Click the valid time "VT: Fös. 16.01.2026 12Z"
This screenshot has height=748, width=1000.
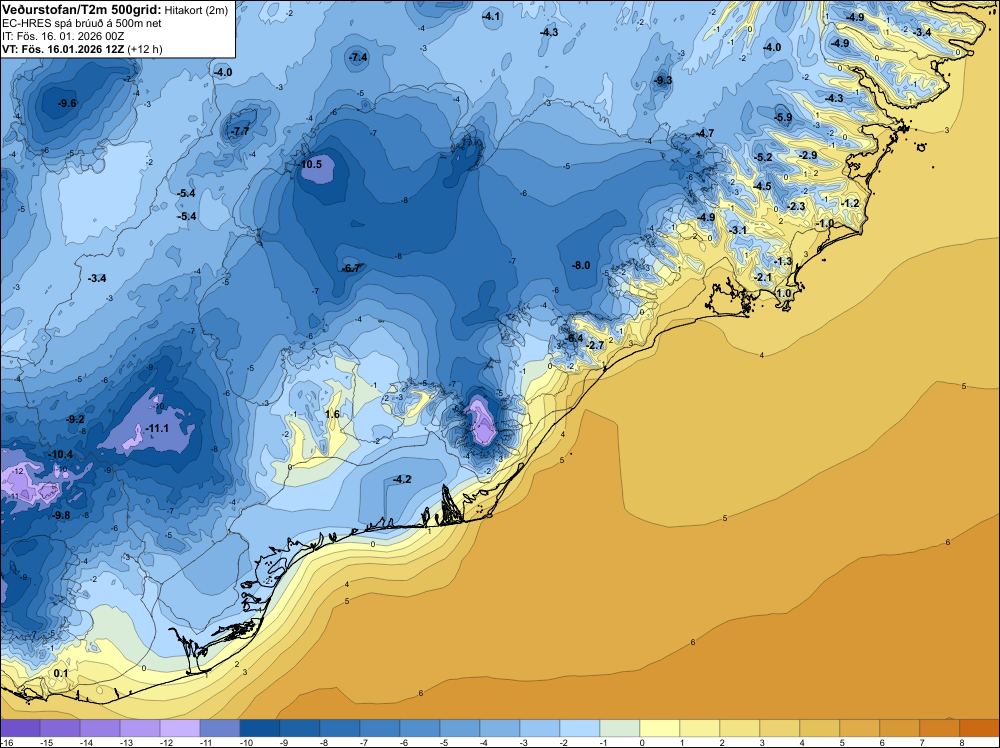point(63,48)
